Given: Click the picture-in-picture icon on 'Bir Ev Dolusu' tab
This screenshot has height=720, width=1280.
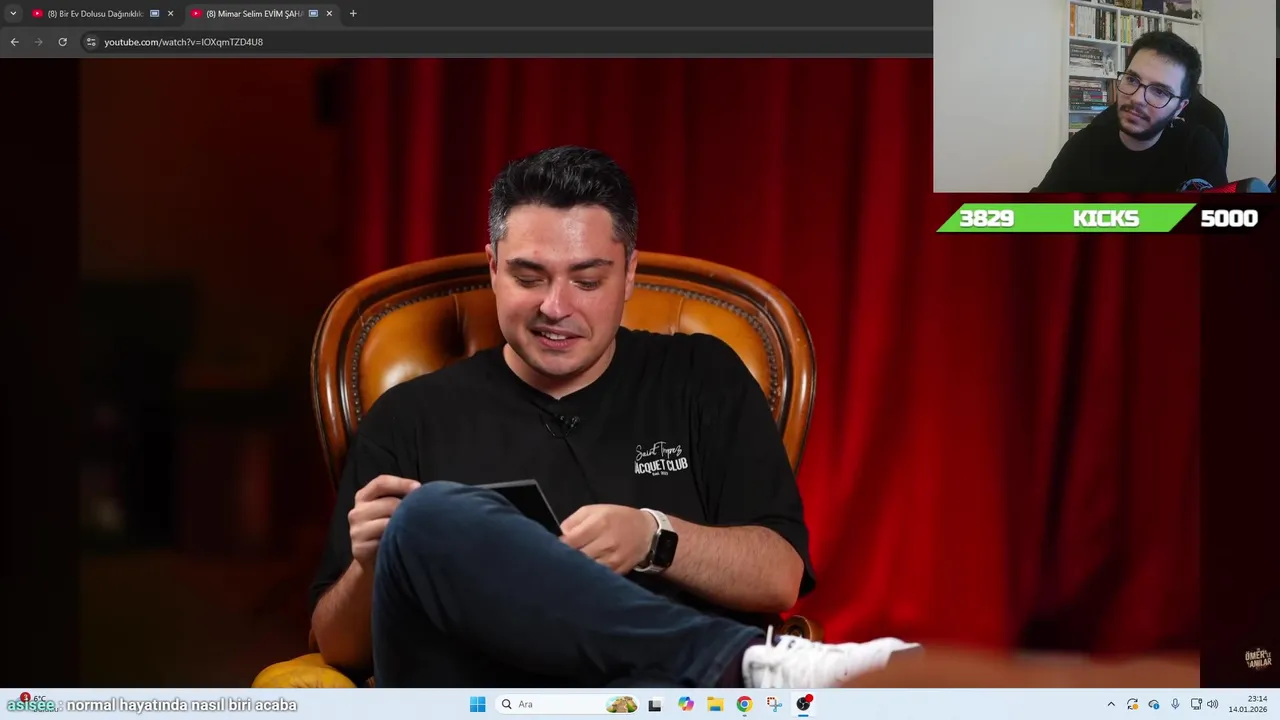Looking at the screenshot, I should [x=154, y=13].
